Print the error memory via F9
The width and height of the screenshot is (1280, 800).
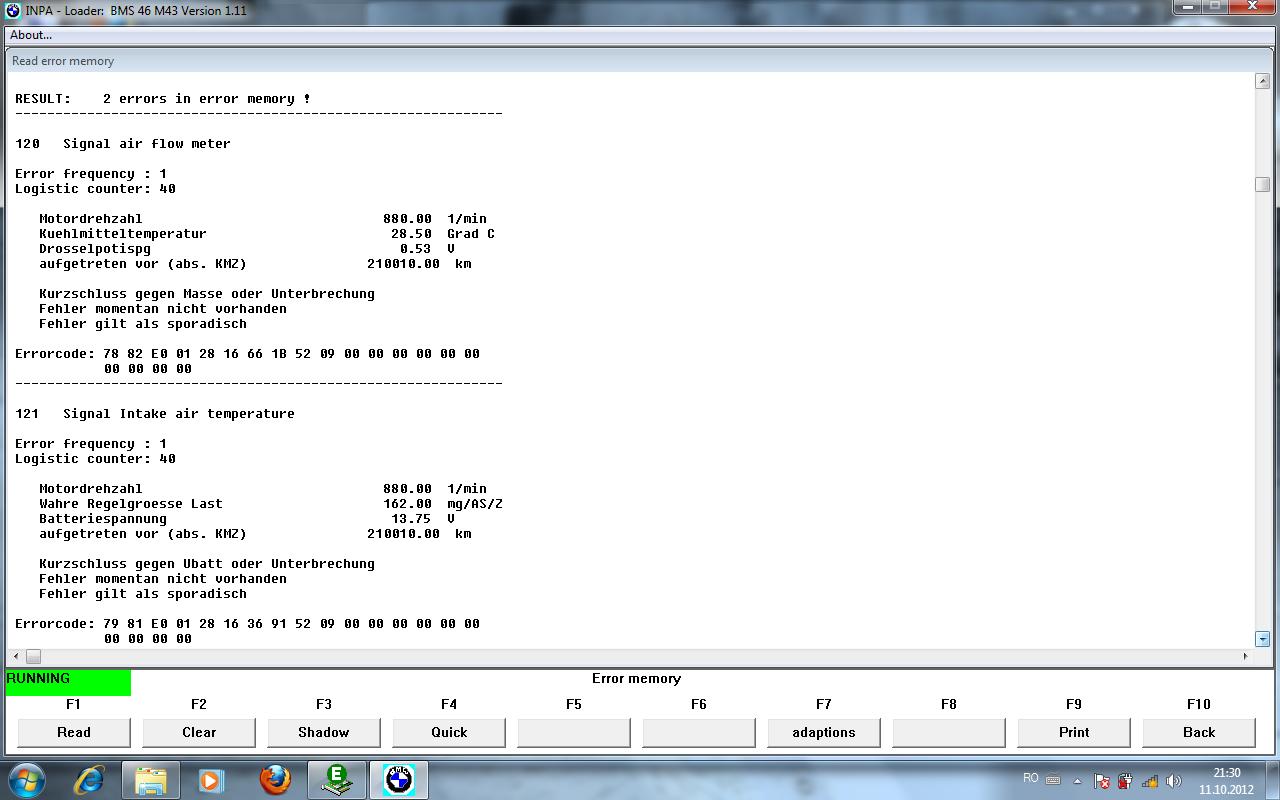(x=1074, y=732)
